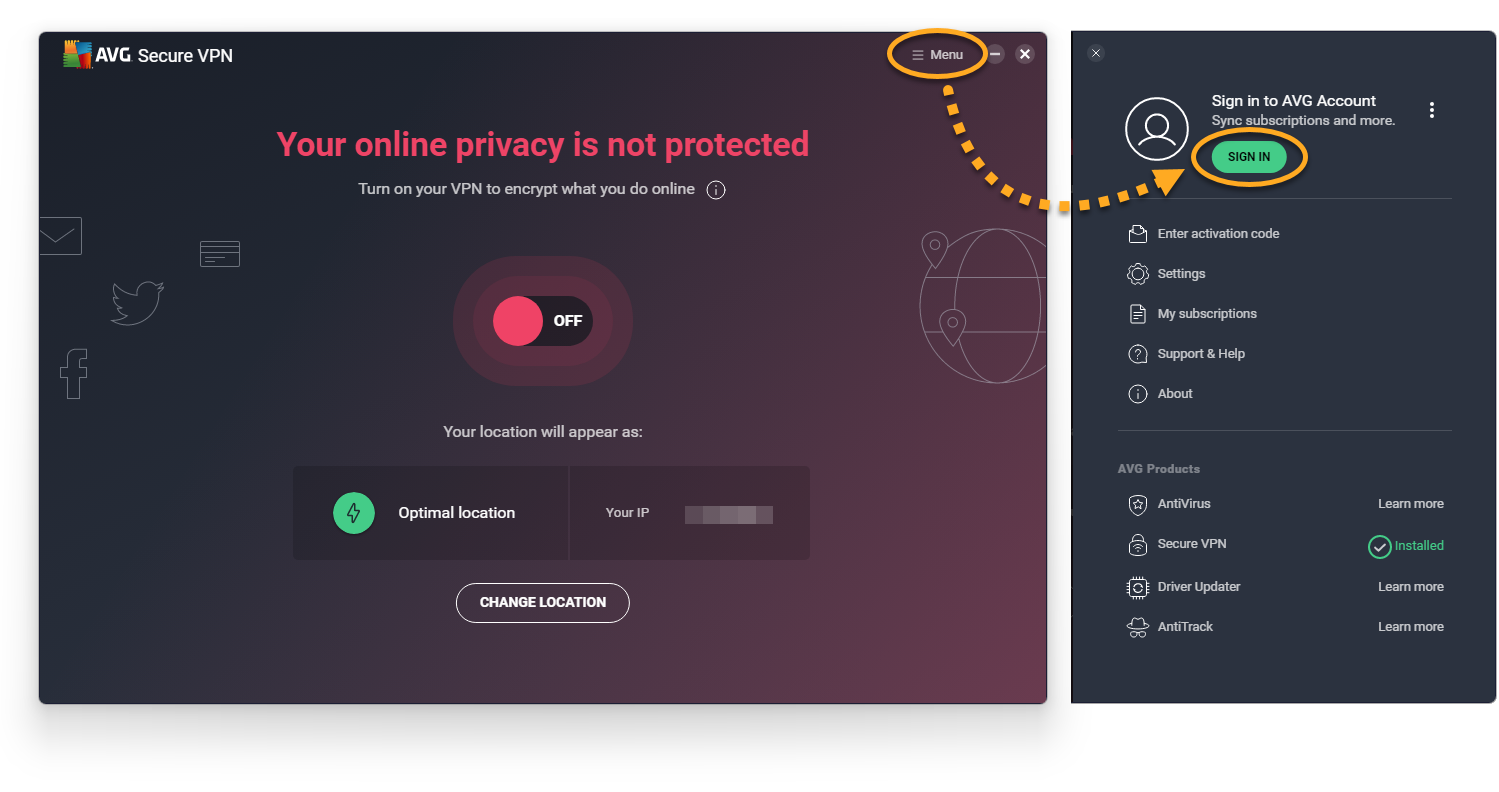Click Learn more next to AntiVirus
This screenshot has width=1499, height=792.
(1410, 504)
